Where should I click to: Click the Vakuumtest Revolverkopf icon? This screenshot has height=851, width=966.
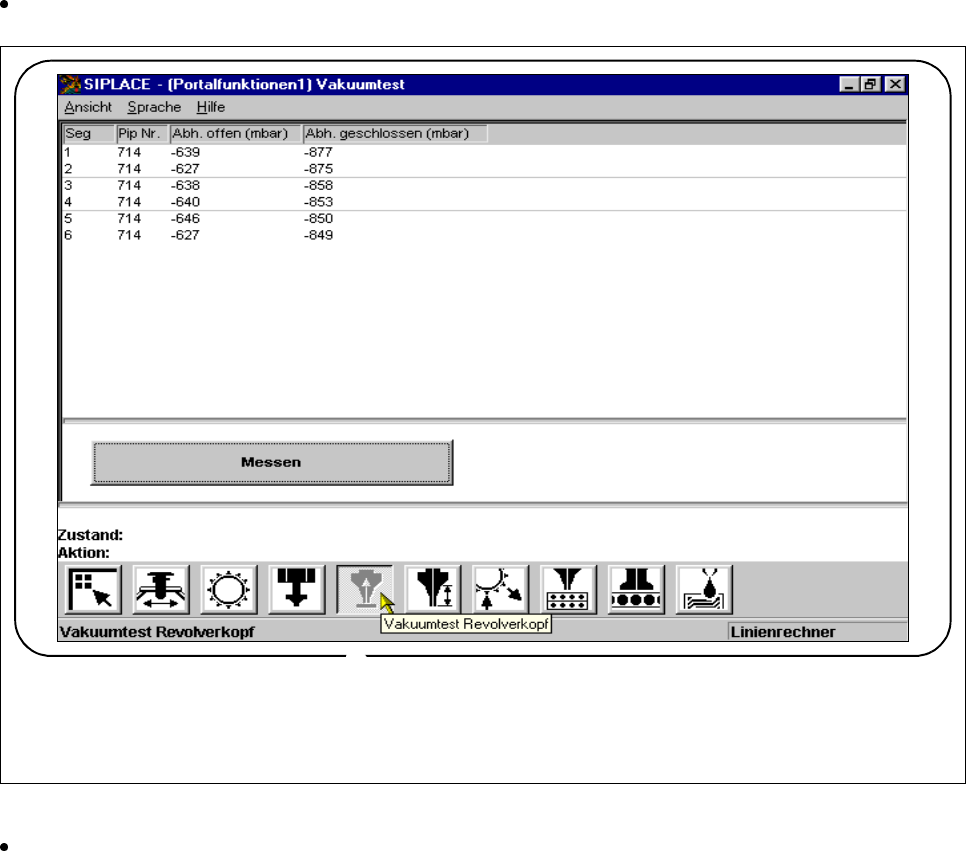(x=365, y=589)
